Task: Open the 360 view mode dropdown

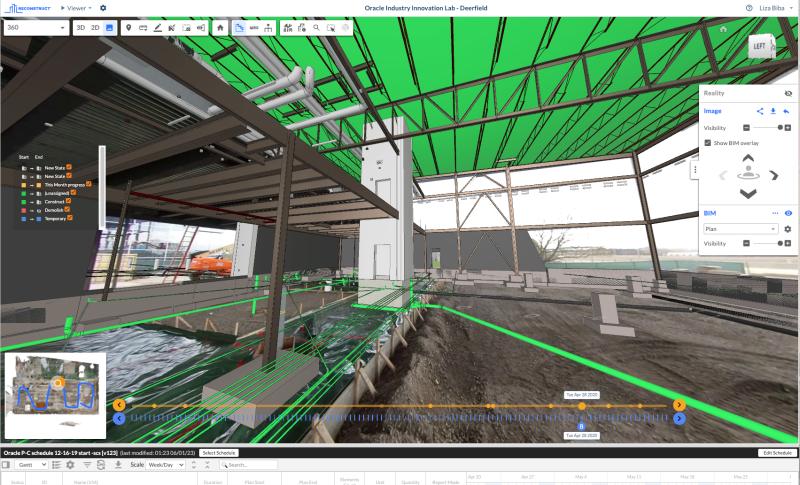Action: [36, 28]
